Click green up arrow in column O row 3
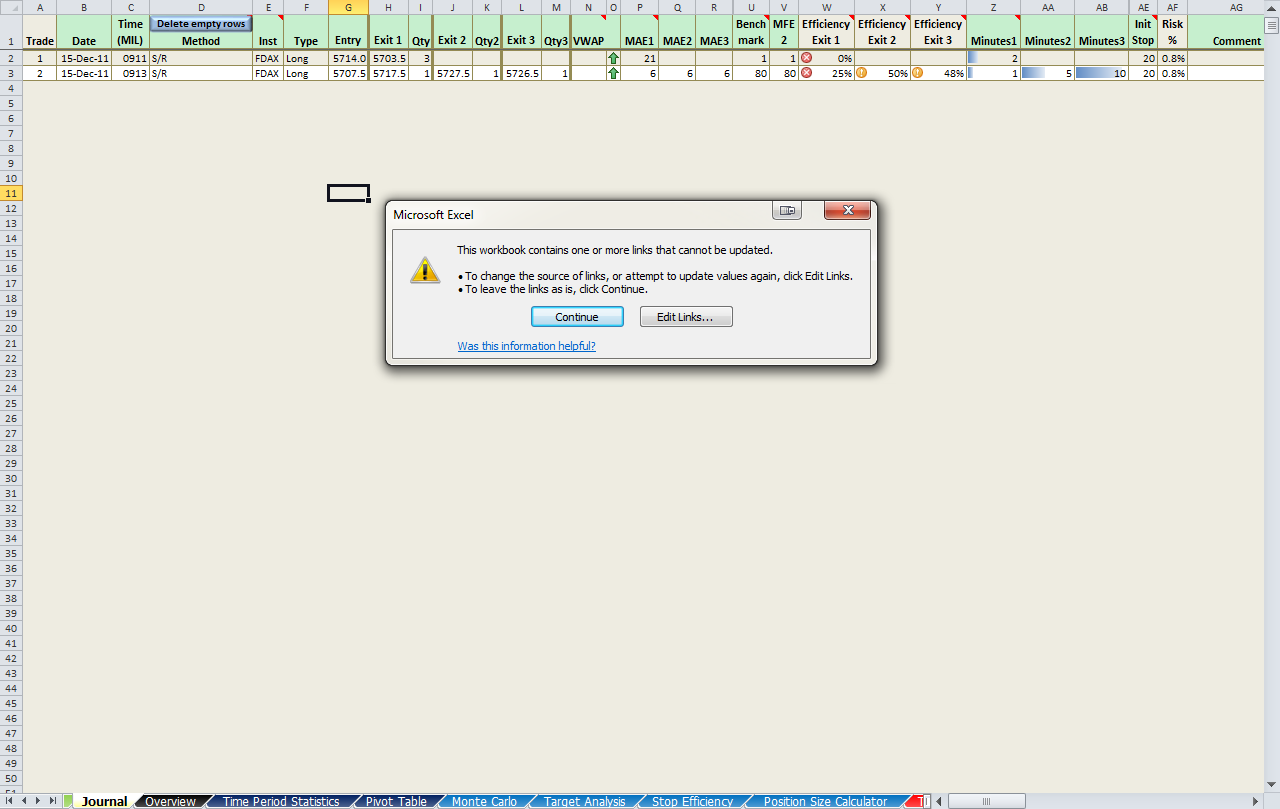 pyautogui.click(x=613, y=73)
